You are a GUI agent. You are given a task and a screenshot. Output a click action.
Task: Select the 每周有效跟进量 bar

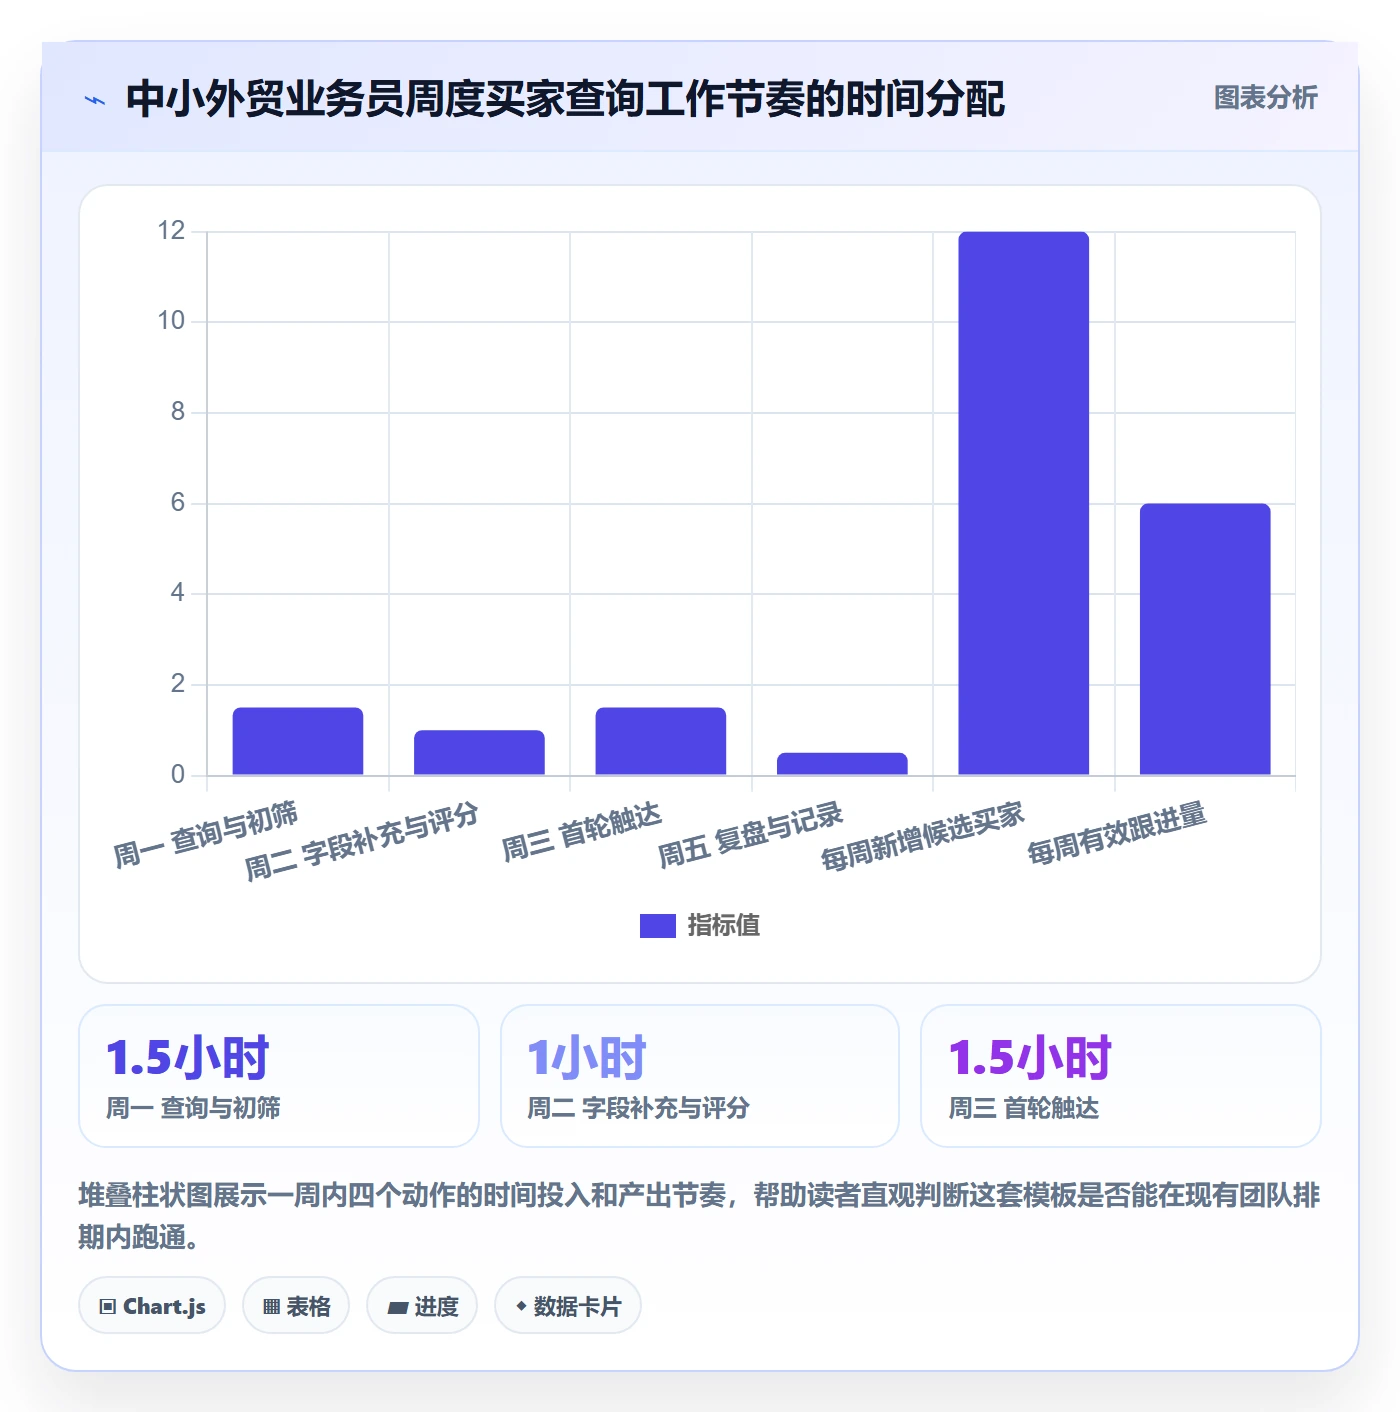coord(1205,639)
